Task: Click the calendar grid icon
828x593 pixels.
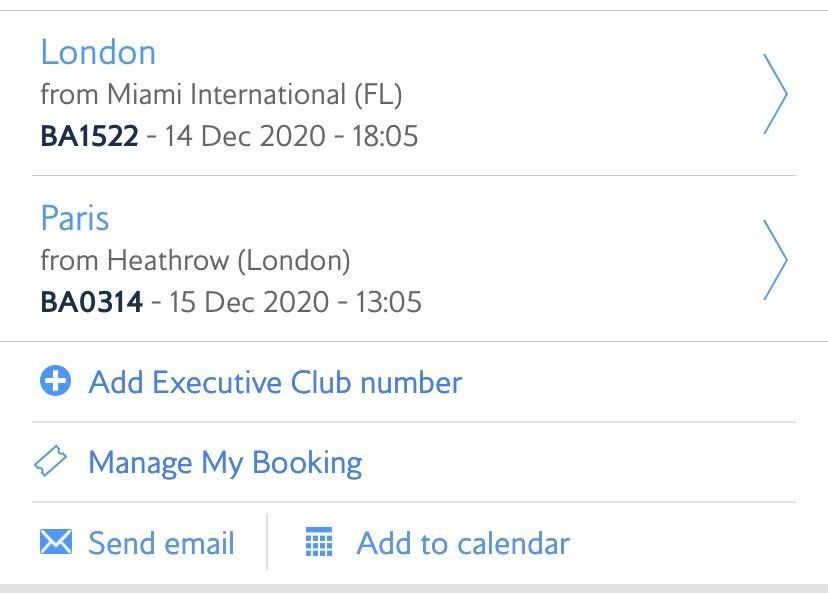Action: coord(319,542)
